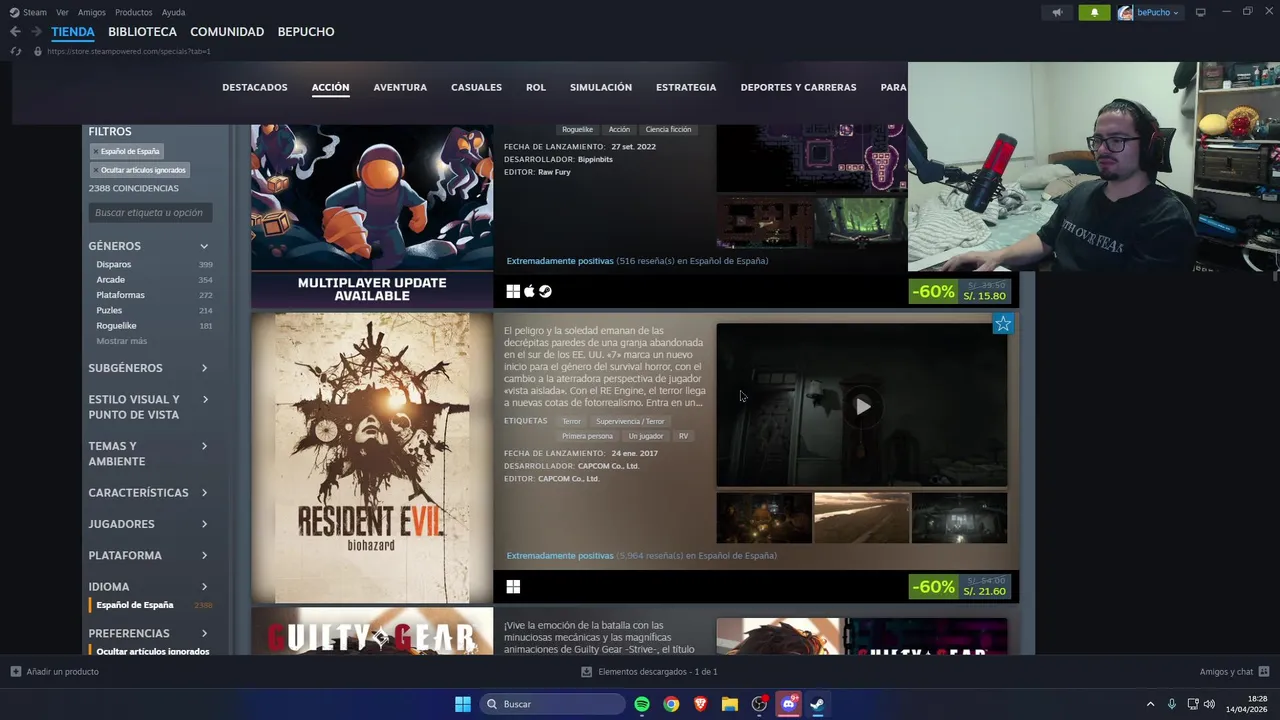The width and height of the screenshot is (1280, 720).
Task: Click the Steam Deck compatibility icon
Action: [x=546, y=292]
